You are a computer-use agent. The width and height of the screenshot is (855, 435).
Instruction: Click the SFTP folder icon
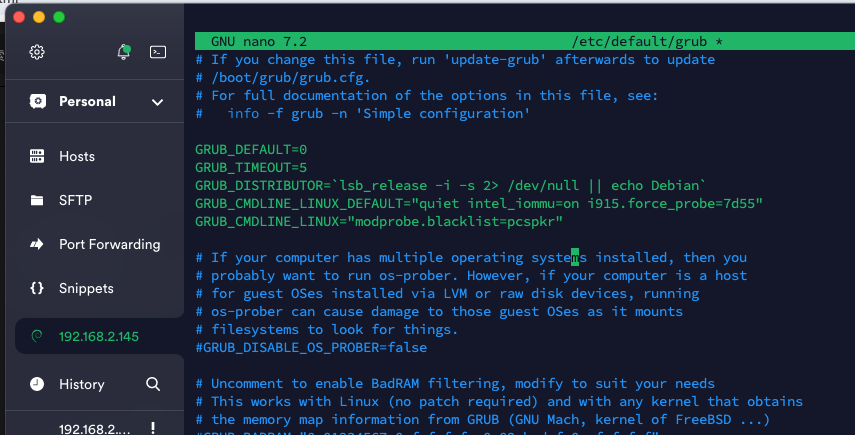click(37, 200)
